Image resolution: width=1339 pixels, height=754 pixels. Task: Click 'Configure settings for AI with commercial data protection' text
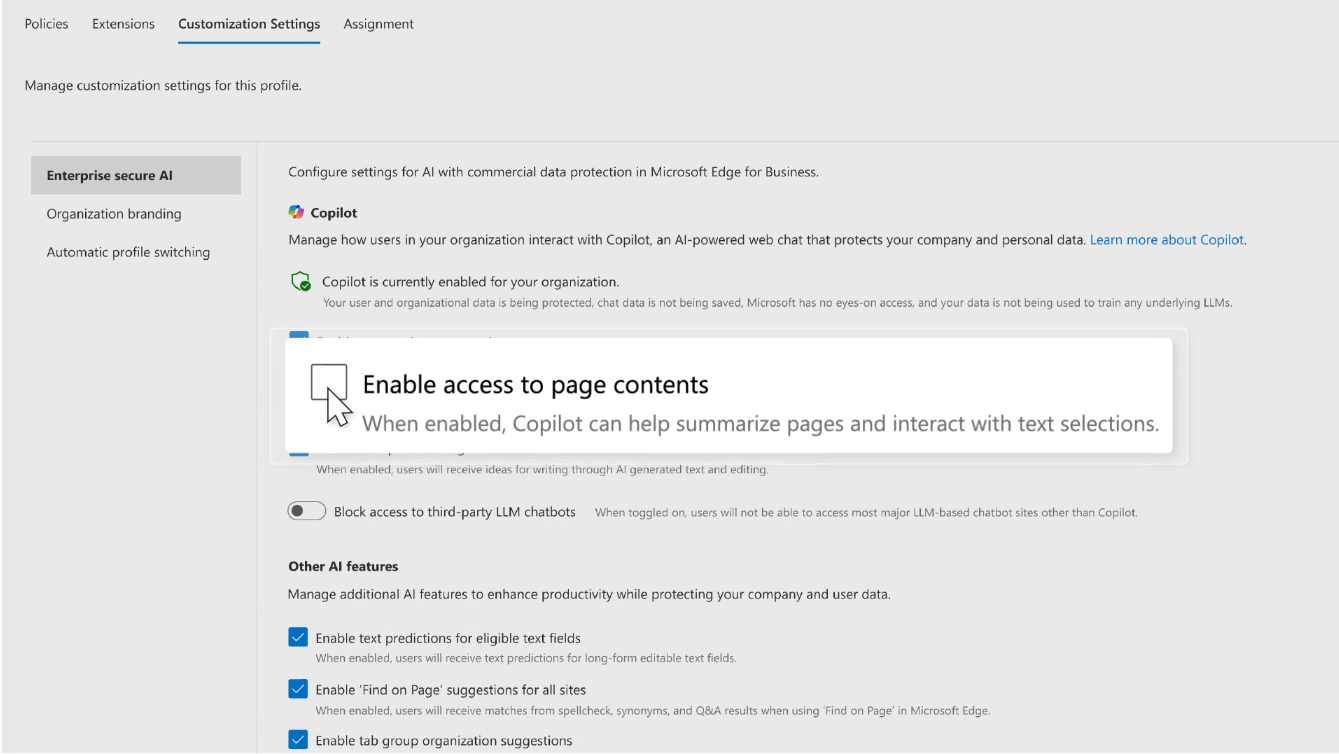pyautogui.click(x=553, y=172)
